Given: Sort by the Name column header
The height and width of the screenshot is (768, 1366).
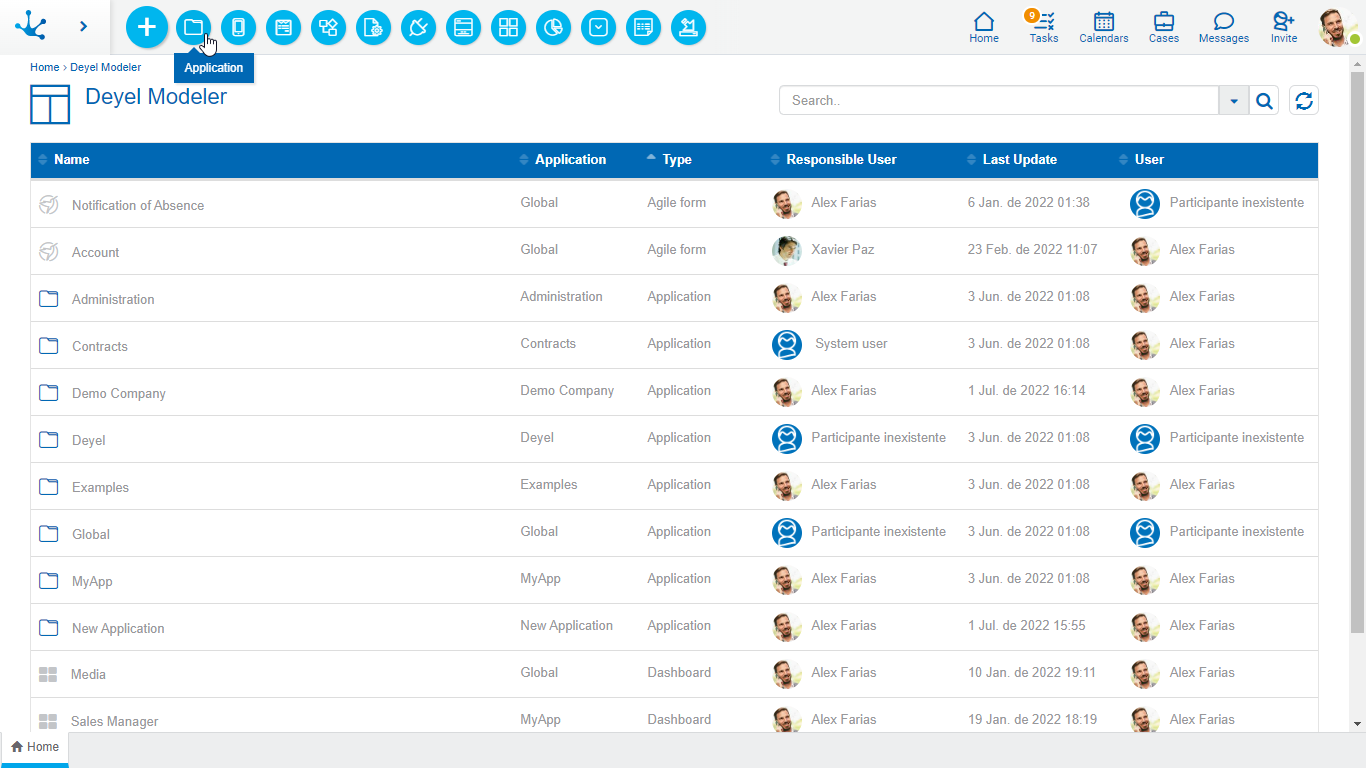Looking at the screenshot, I should [x=71, y=159].
